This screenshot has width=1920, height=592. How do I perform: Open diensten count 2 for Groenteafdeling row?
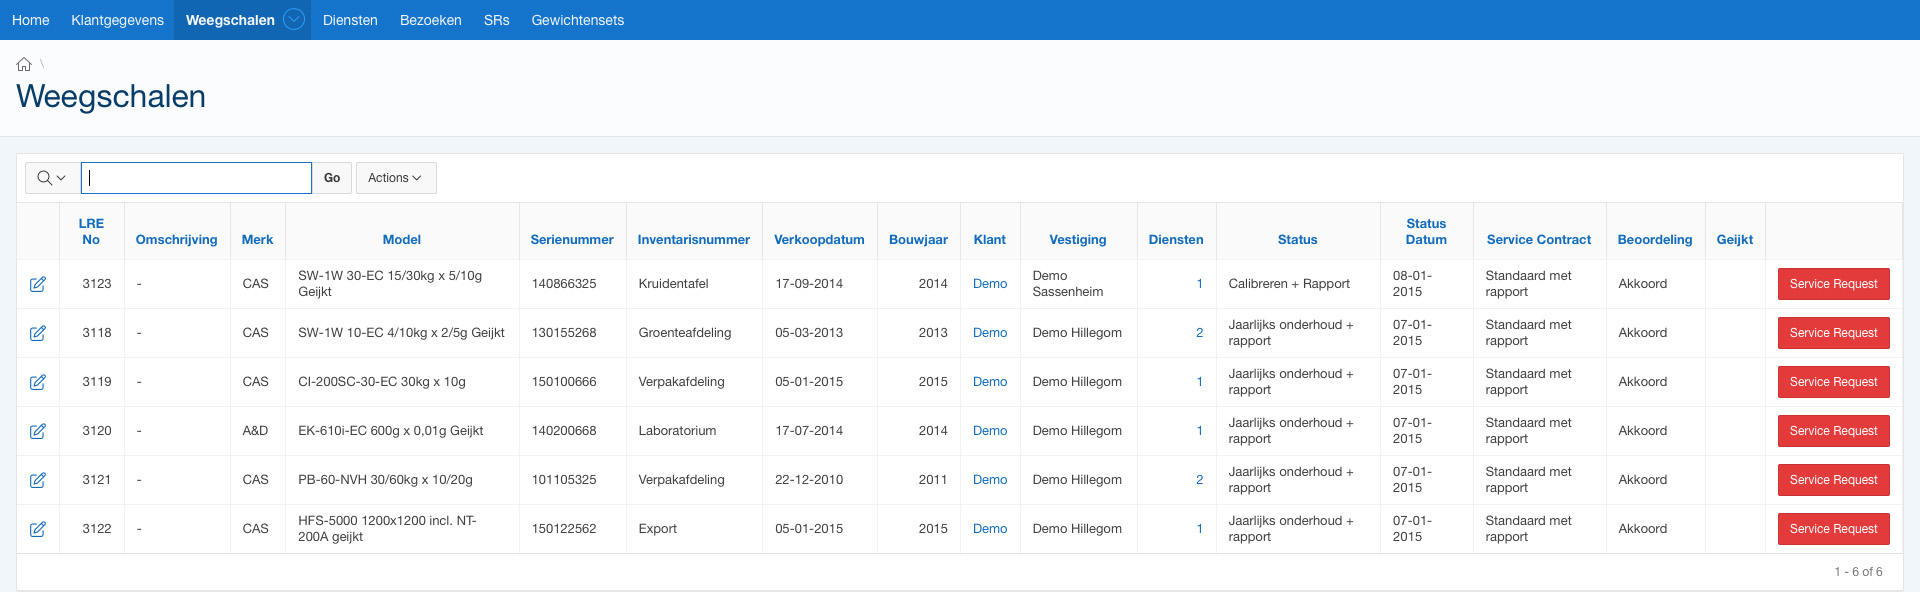(x=1199, y=333)
